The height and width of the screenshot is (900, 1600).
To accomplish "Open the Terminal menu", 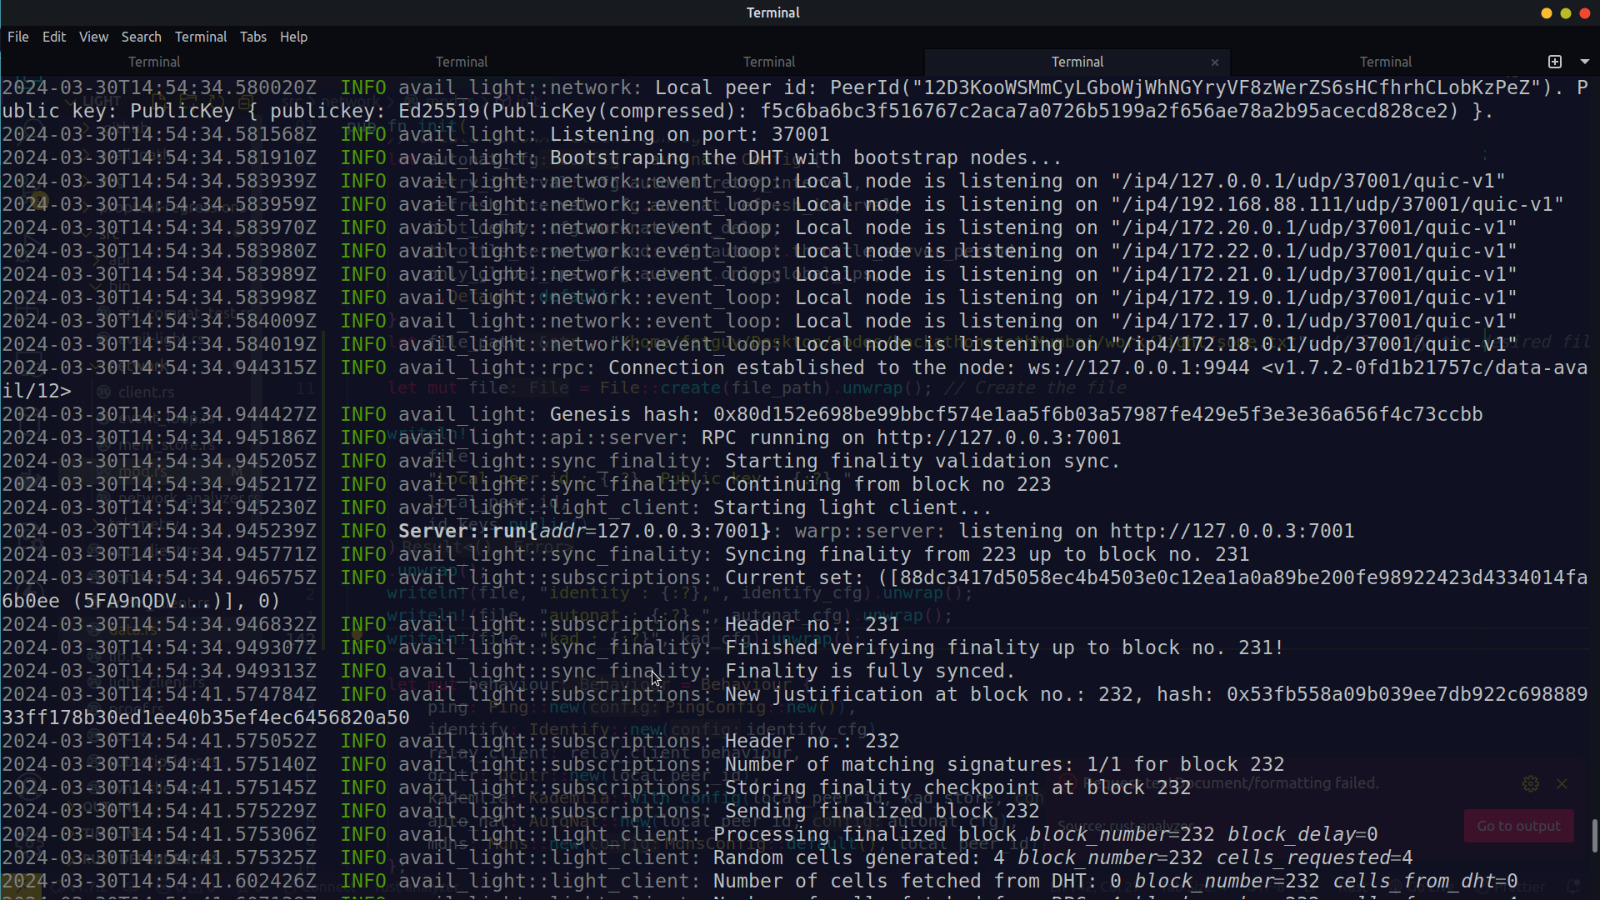I will click(201, 37).
